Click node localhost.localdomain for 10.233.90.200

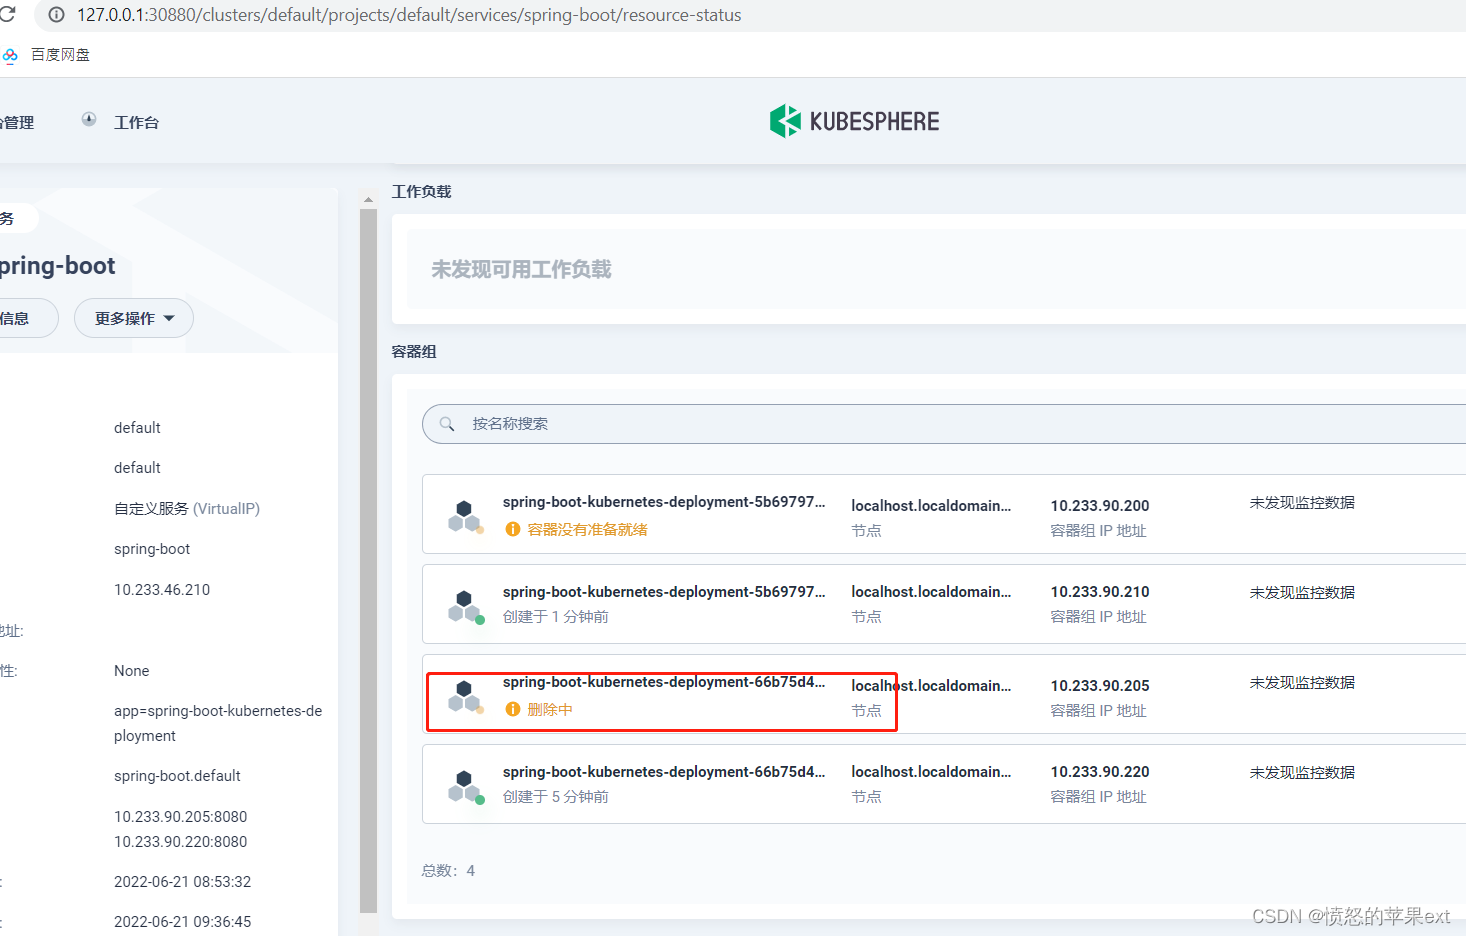[931, 506]
